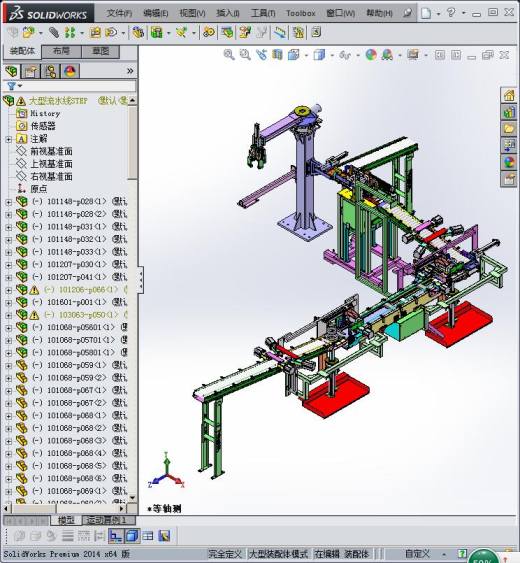Switch to the 装配体 tab

[22, 51]
